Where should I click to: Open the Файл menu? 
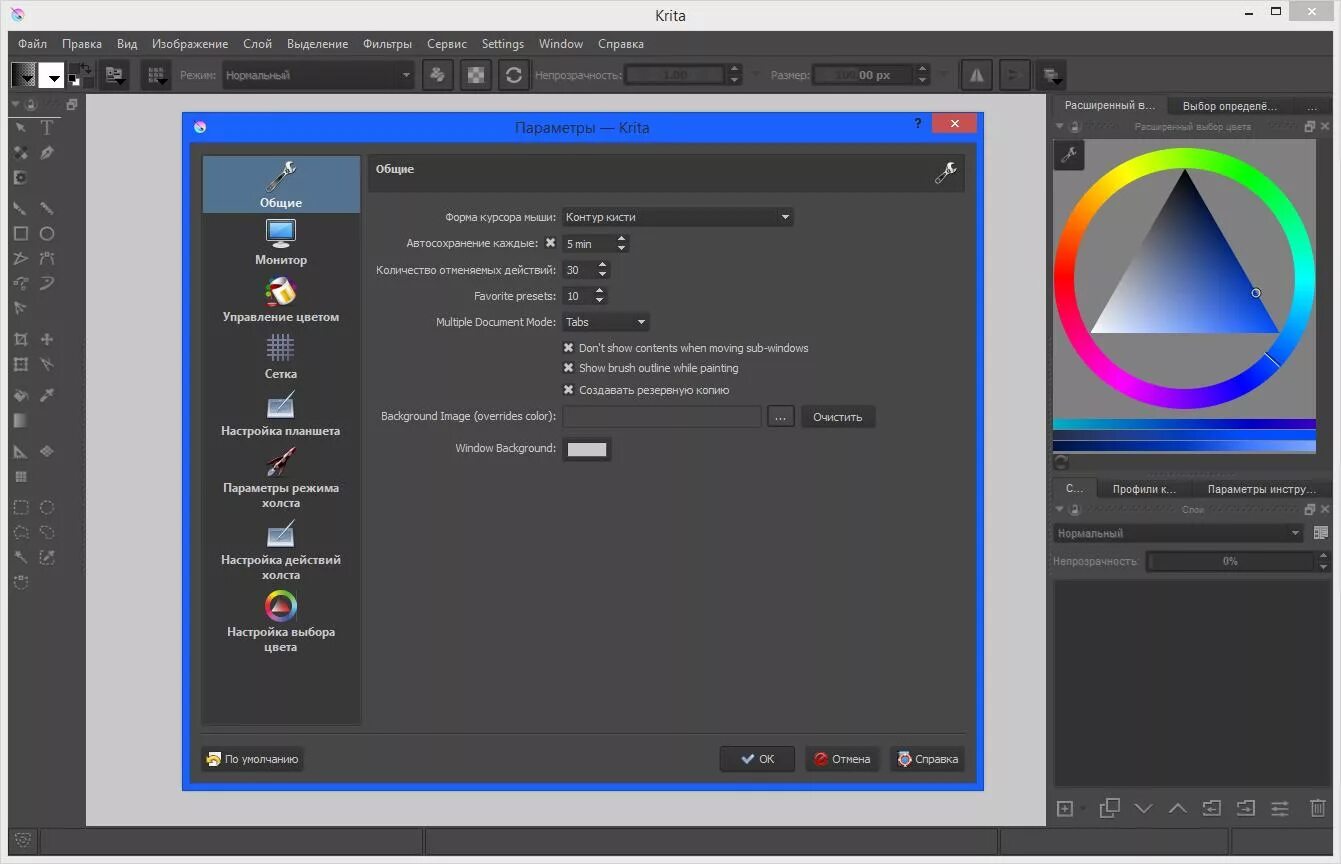(32, 44)
